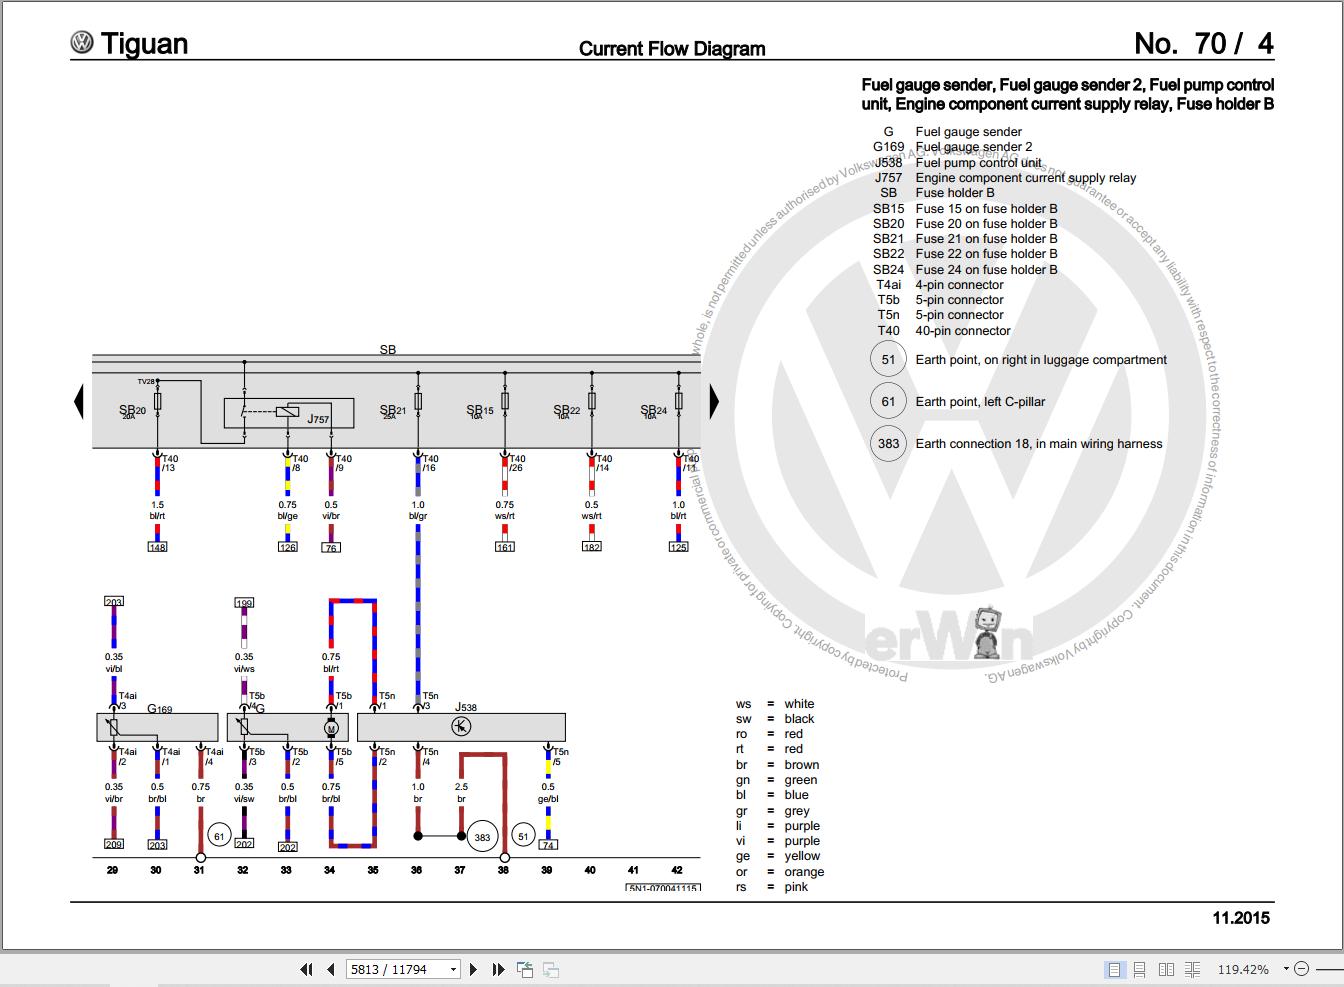Click the ge/bl 0.5 wire label
1344x987 pixels.
pyautogui.click(x=548, y=793)
